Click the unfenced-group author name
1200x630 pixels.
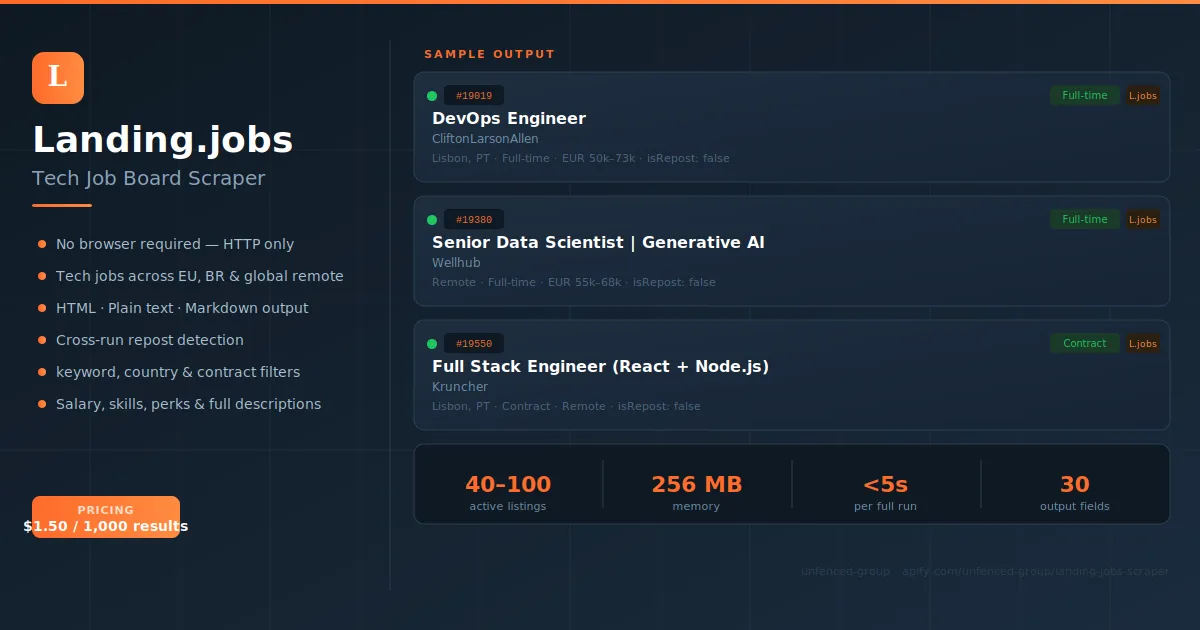(845, 571)
